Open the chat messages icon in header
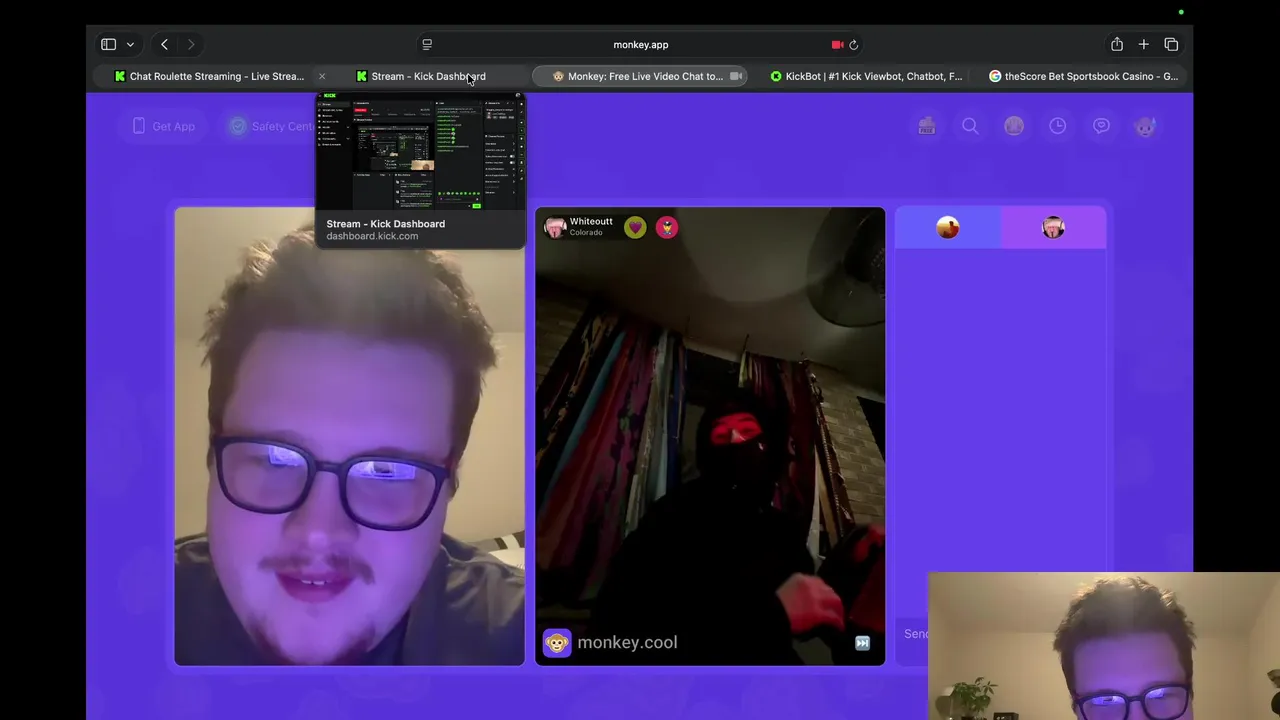The width and height of the screenshot is (1280, 720). (x=1101, y=126)
